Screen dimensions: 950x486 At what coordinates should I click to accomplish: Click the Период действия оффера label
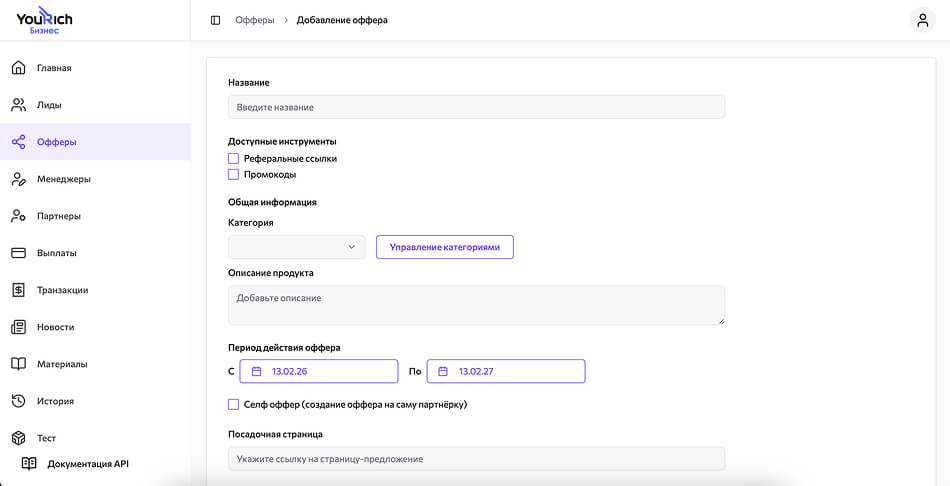[x=284, y=348]
